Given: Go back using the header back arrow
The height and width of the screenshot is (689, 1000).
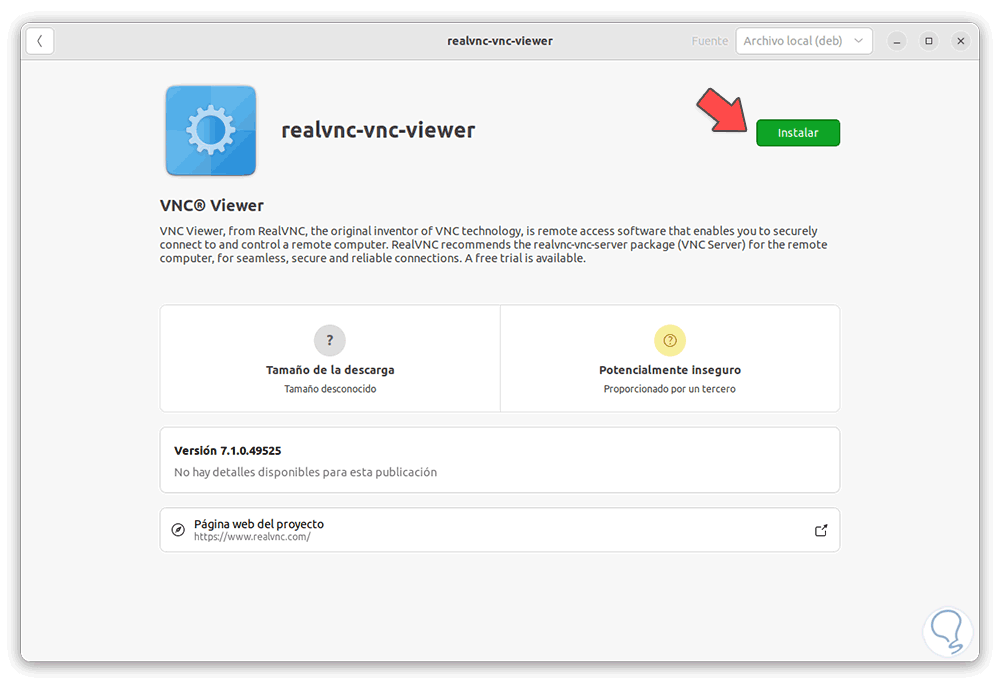Looking at the screenshot, I should (x=40, y=41).
